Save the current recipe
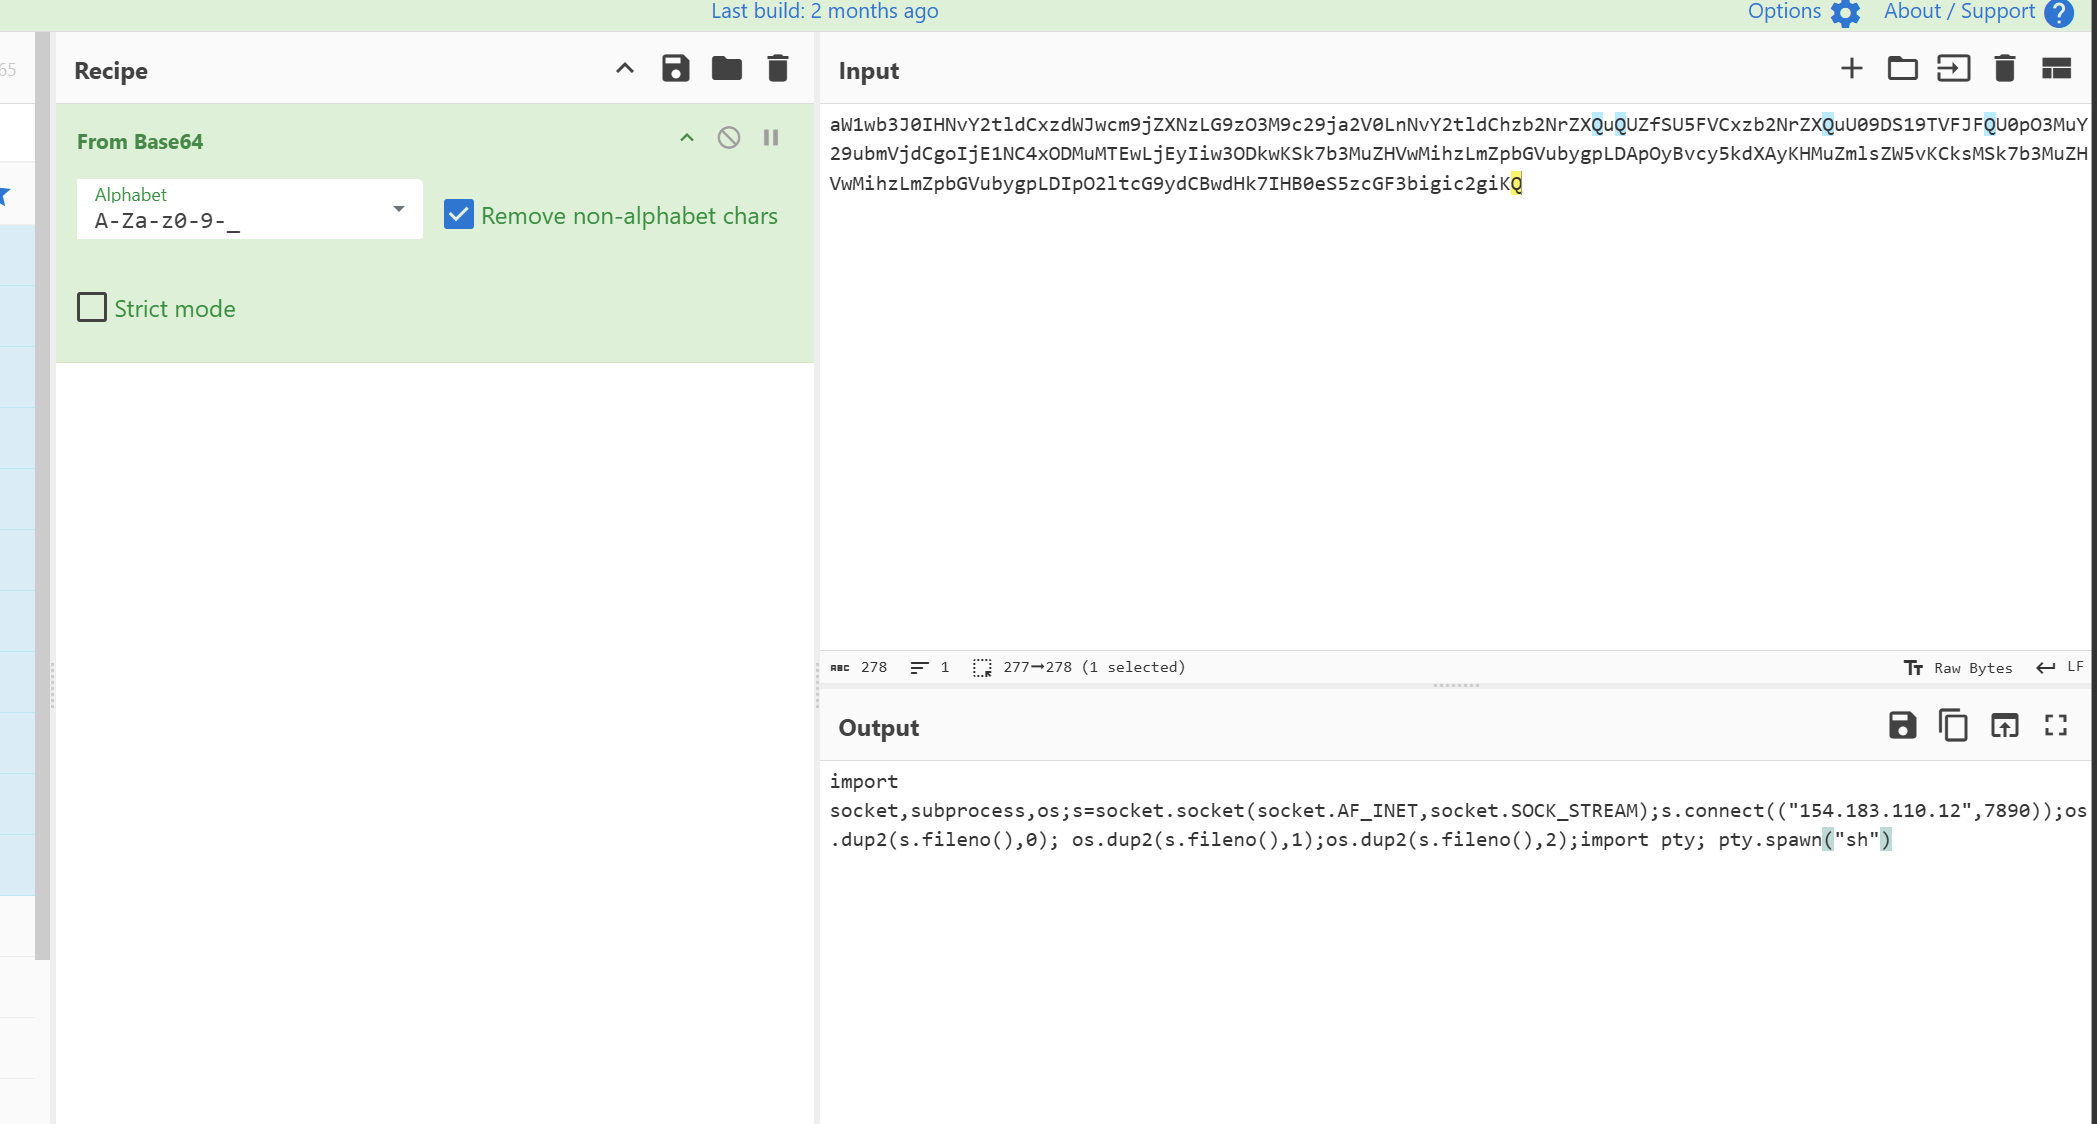The width and height of the screenshot is (2097, 1124). (x=675, y=69)
